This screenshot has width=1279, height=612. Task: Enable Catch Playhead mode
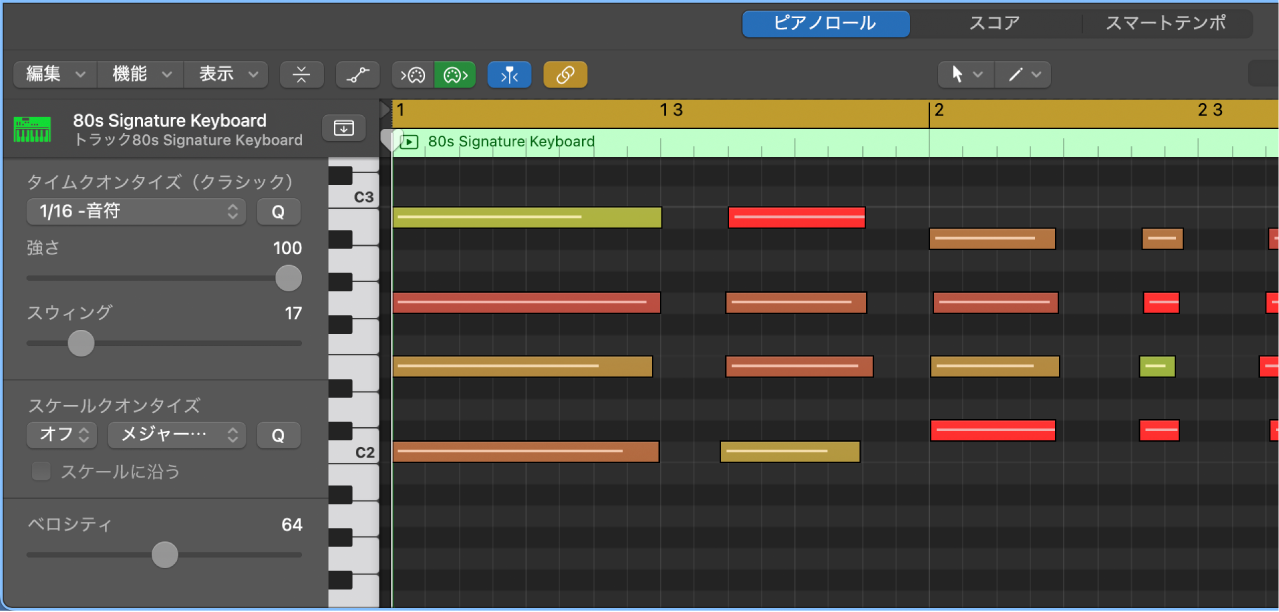click(510, 74)
